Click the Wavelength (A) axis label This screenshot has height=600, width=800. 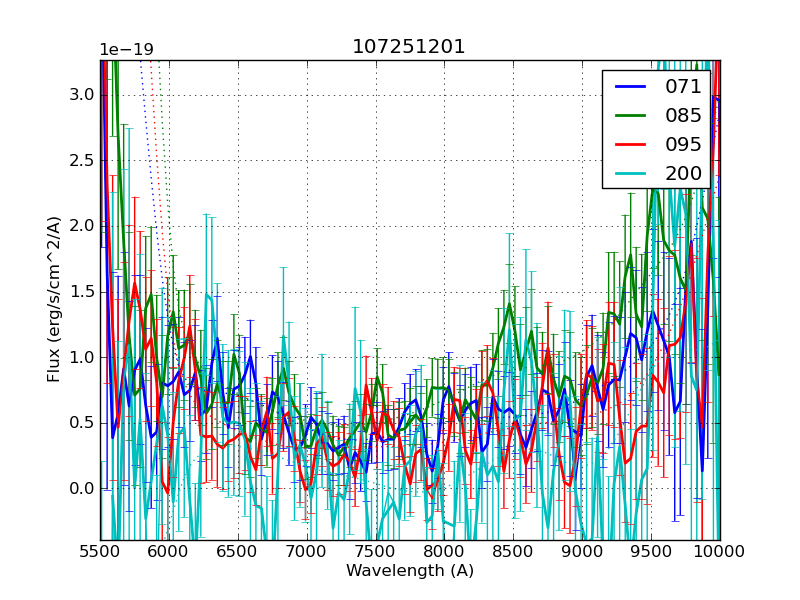click(410, 571)
